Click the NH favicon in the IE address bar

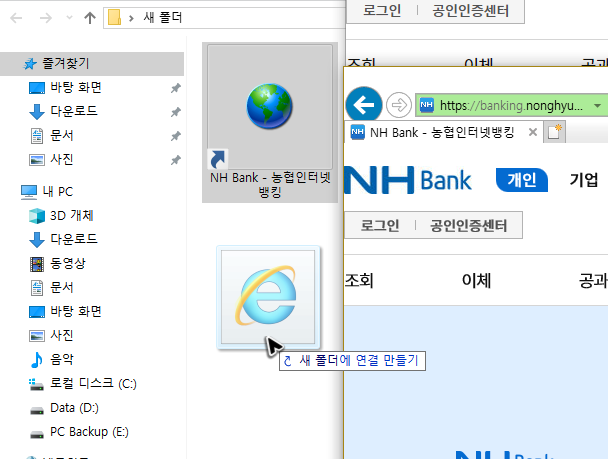tap(427, 105)
